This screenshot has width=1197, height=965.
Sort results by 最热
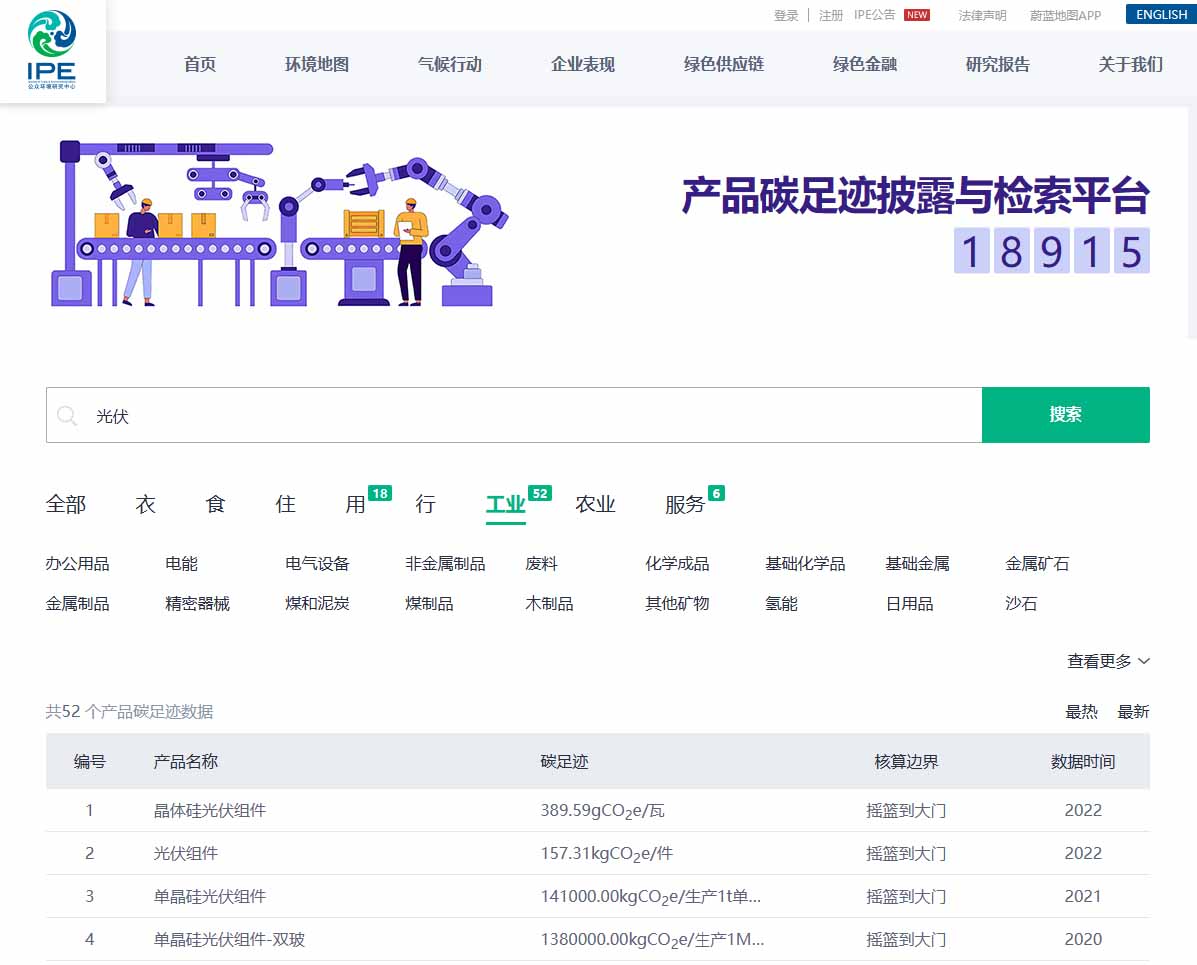1081,712
